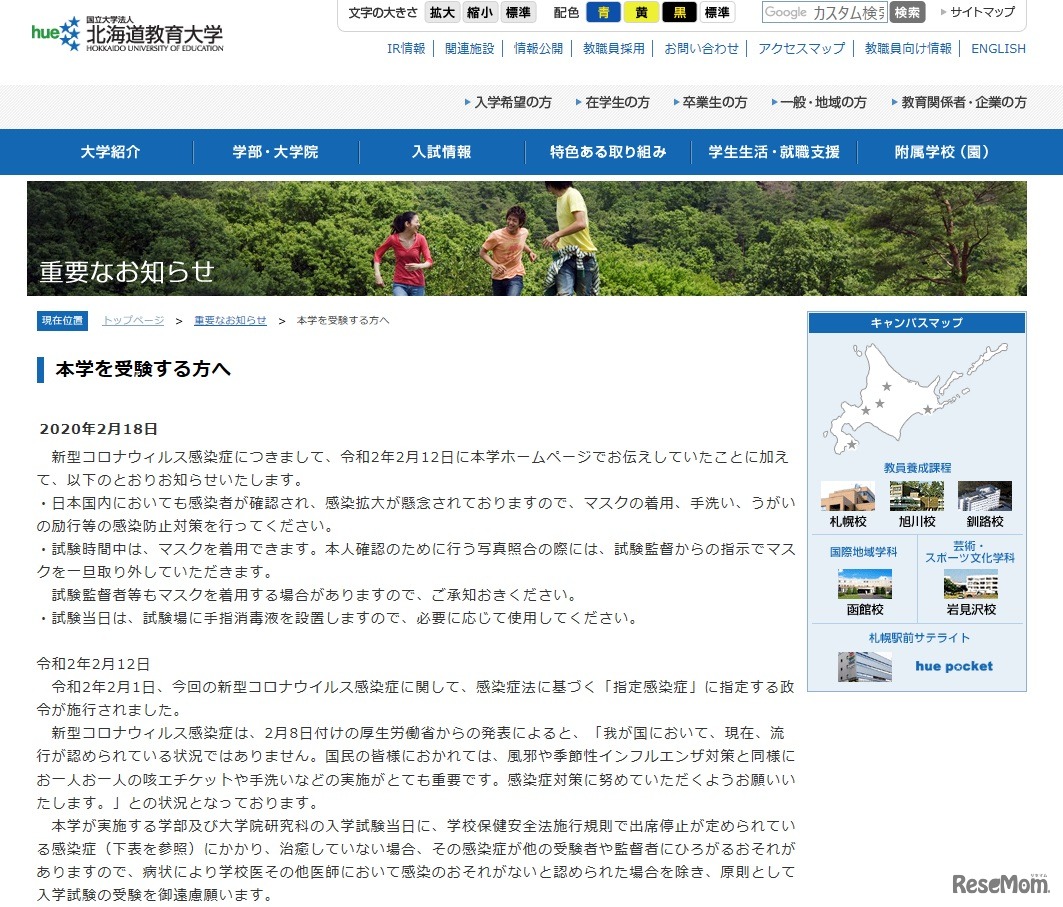1063x907 pixels.
Task: Expand the 卒業生の方 menu
Action: coord(715,101)
